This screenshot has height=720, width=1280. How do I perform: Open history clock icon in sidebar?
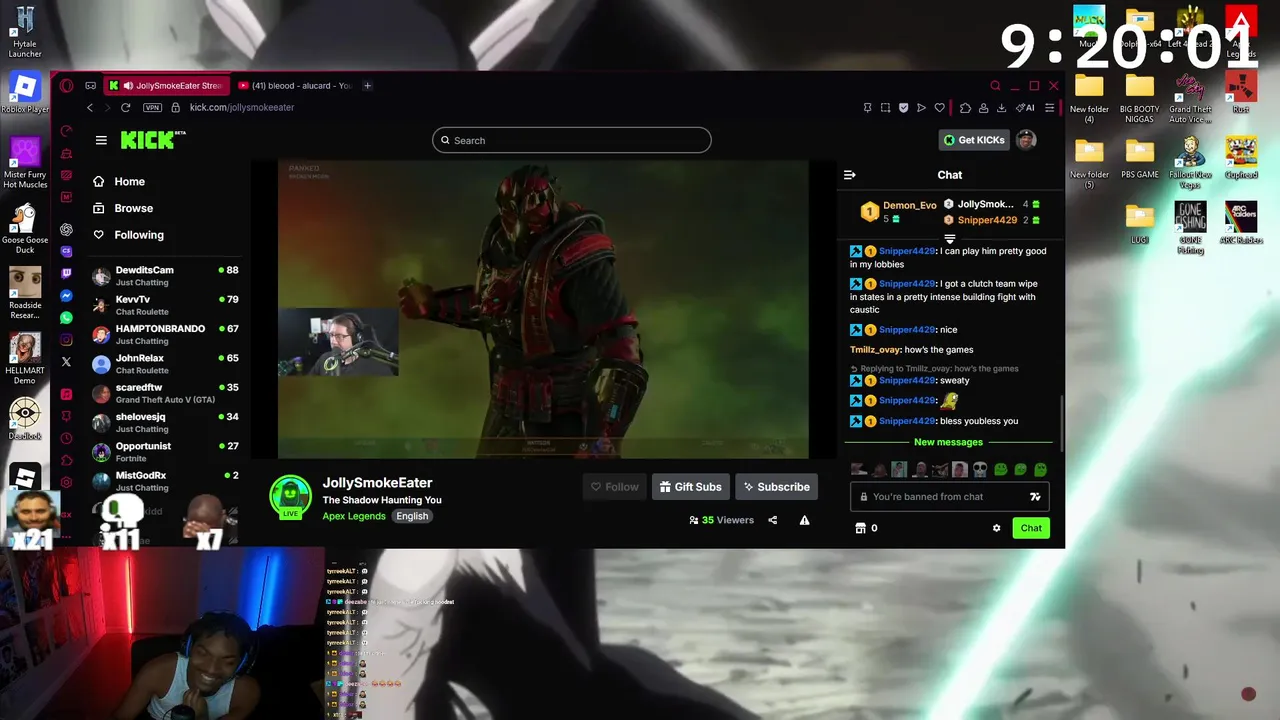point(66,438)
